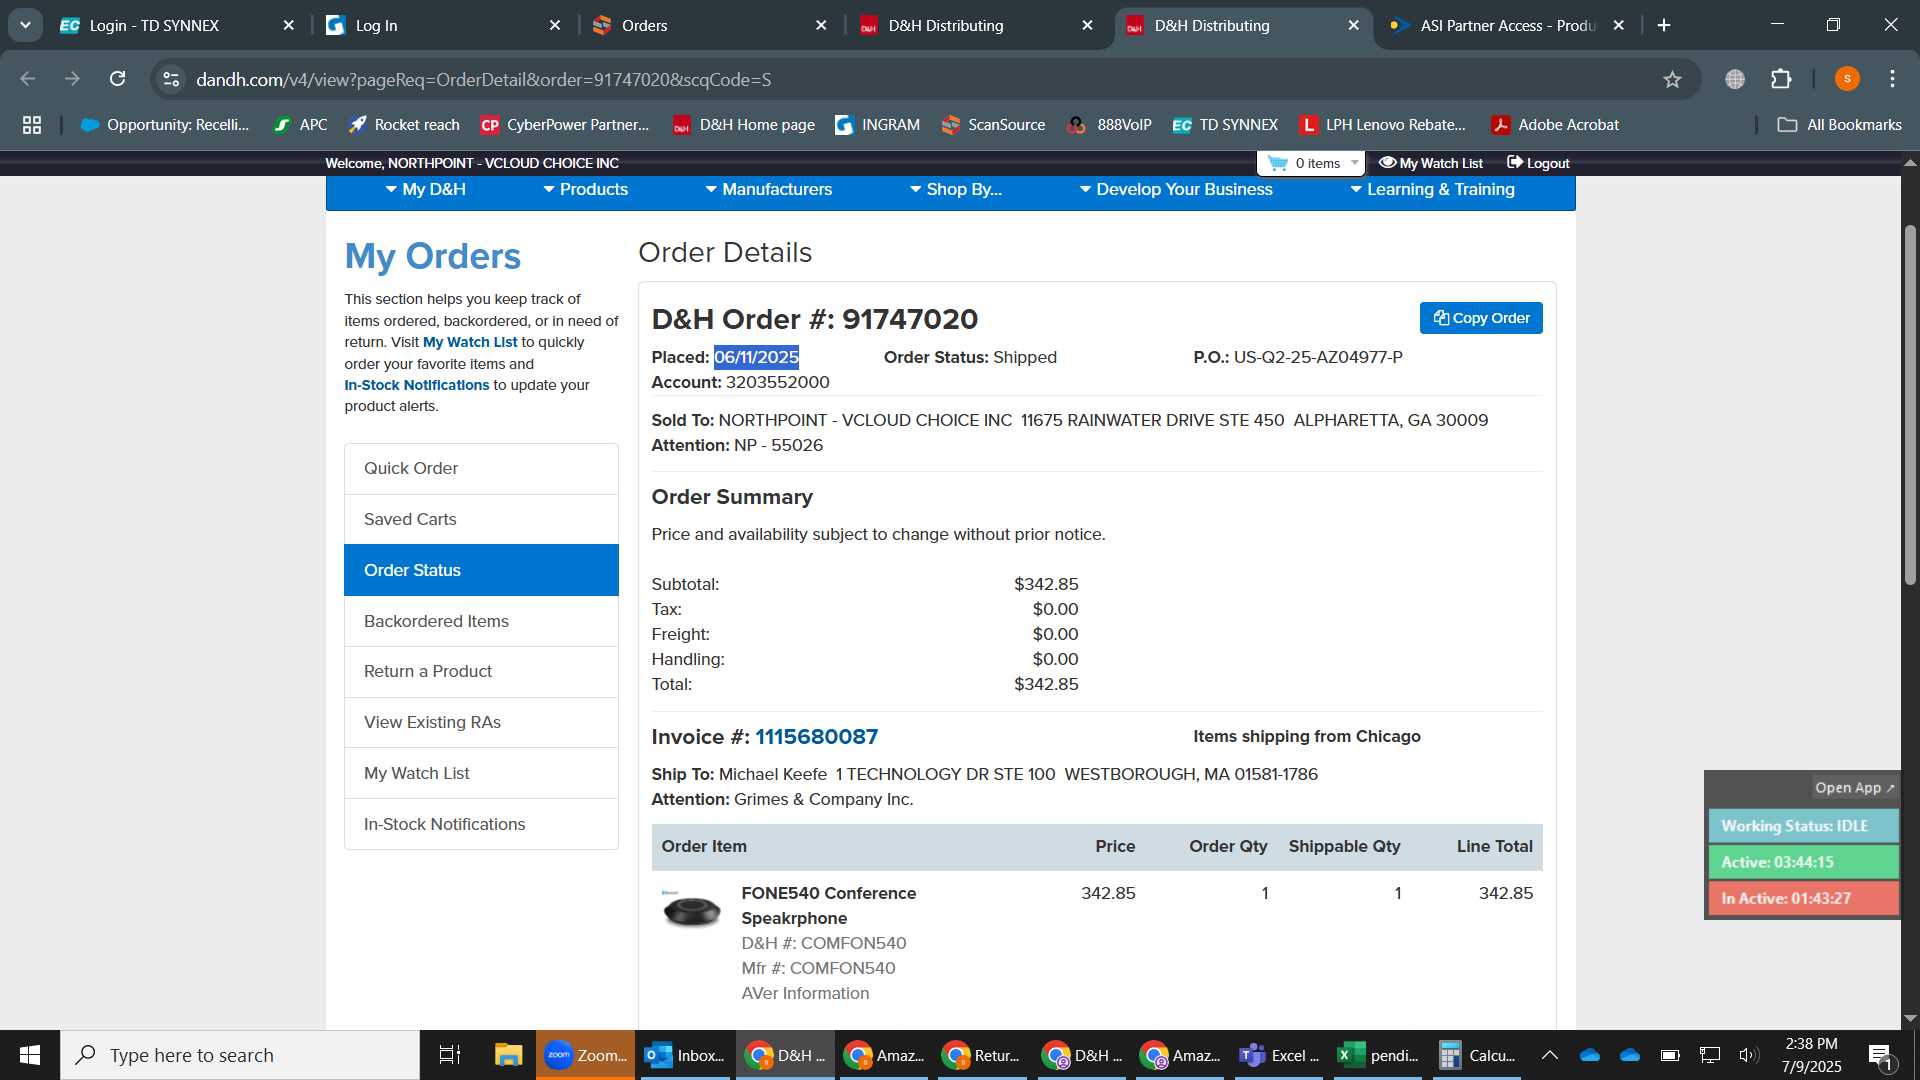Open the Windows Start menu
1920x1080 pixels.
30,1055
